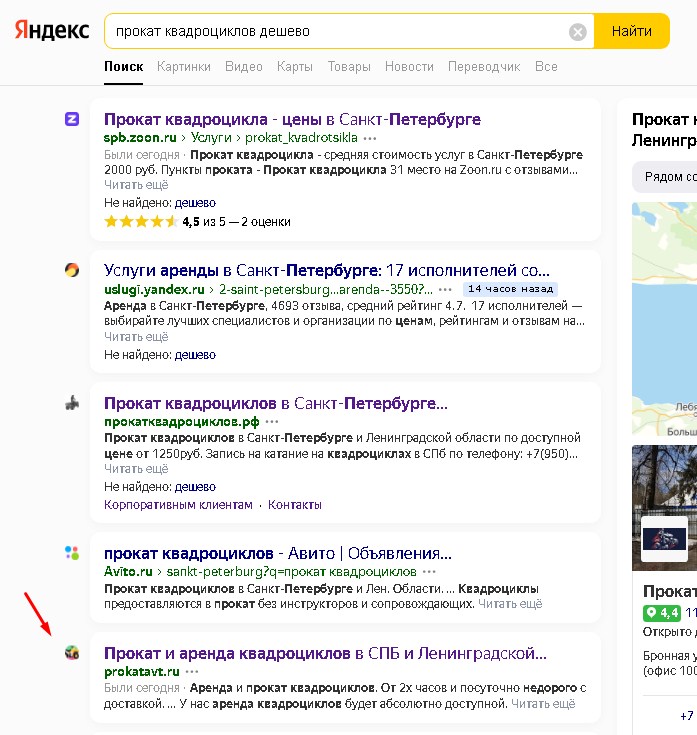
Task: Click 'дешево' in Yandex Uslugi Не найдено line
Action: pyautogui.click(x=195, y=355)
